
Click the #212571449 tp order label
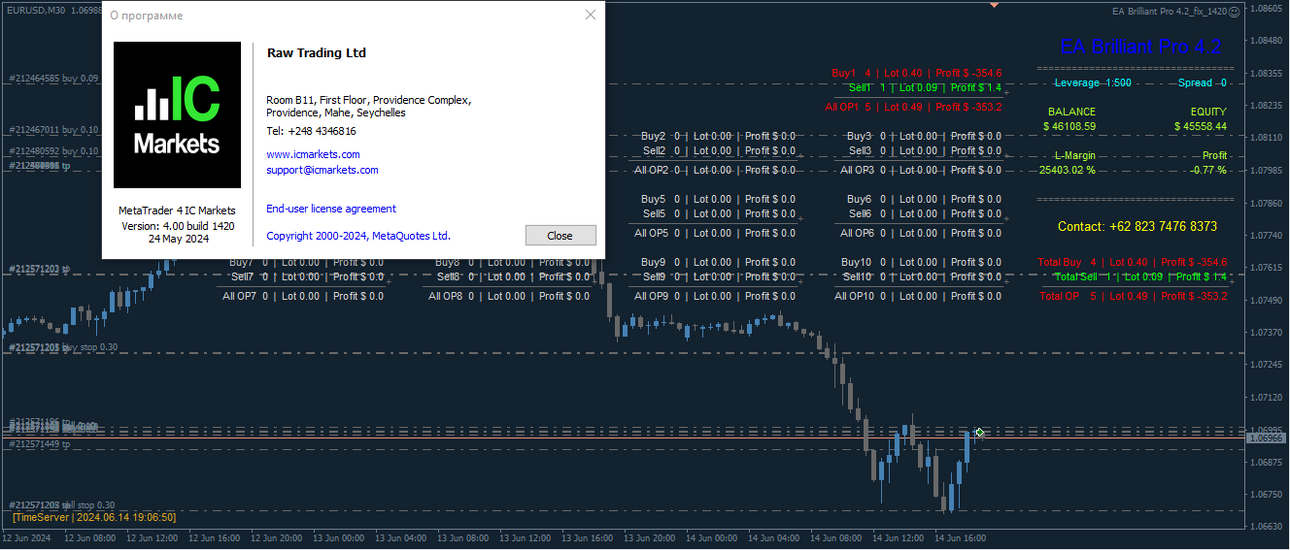(40, 443)
